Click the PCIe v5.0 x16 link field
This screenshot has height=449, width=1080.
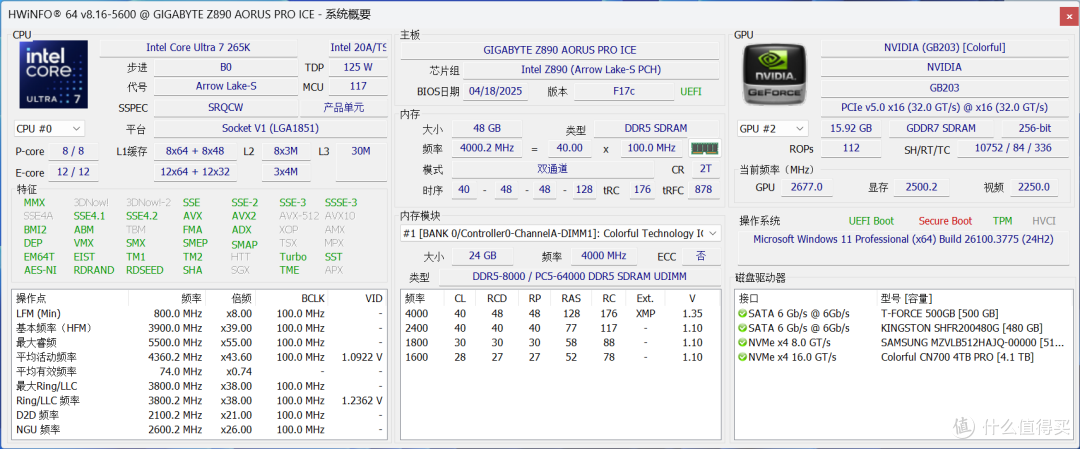coord(944,107)
